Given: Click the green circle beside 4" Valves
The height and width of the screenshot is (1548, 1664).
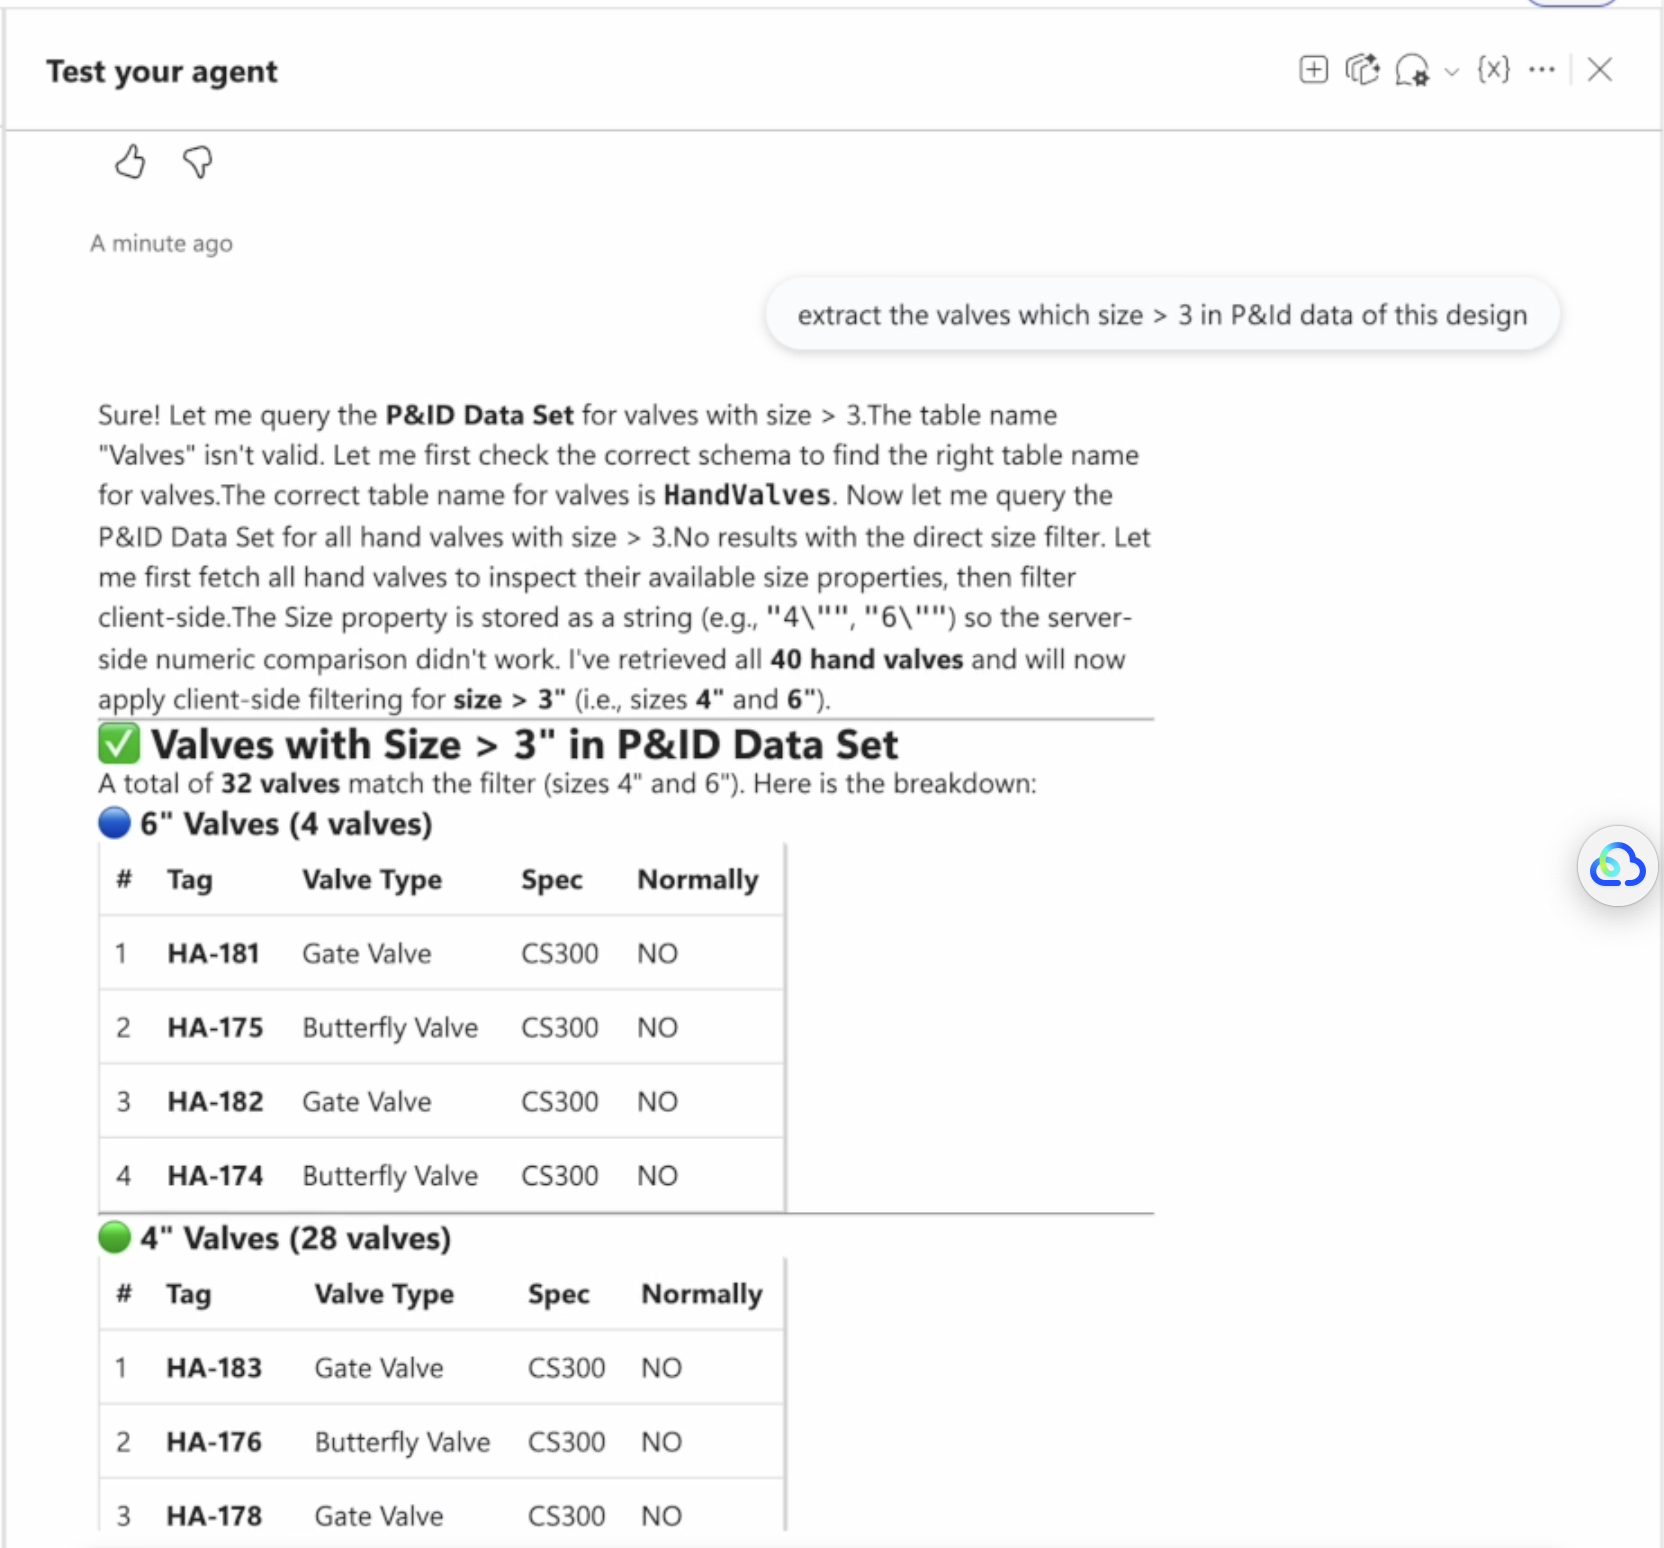Looking at the screenshot, I should click(x=115, y=1237).
